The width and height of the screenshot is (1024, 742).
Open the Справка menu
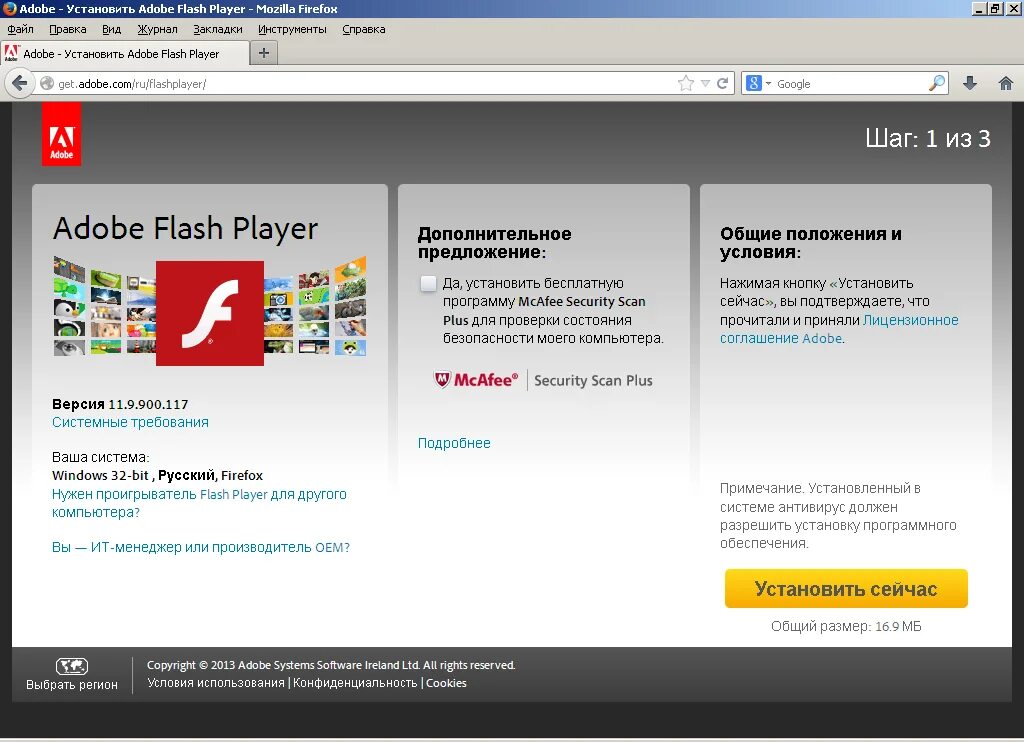(364, 29)
